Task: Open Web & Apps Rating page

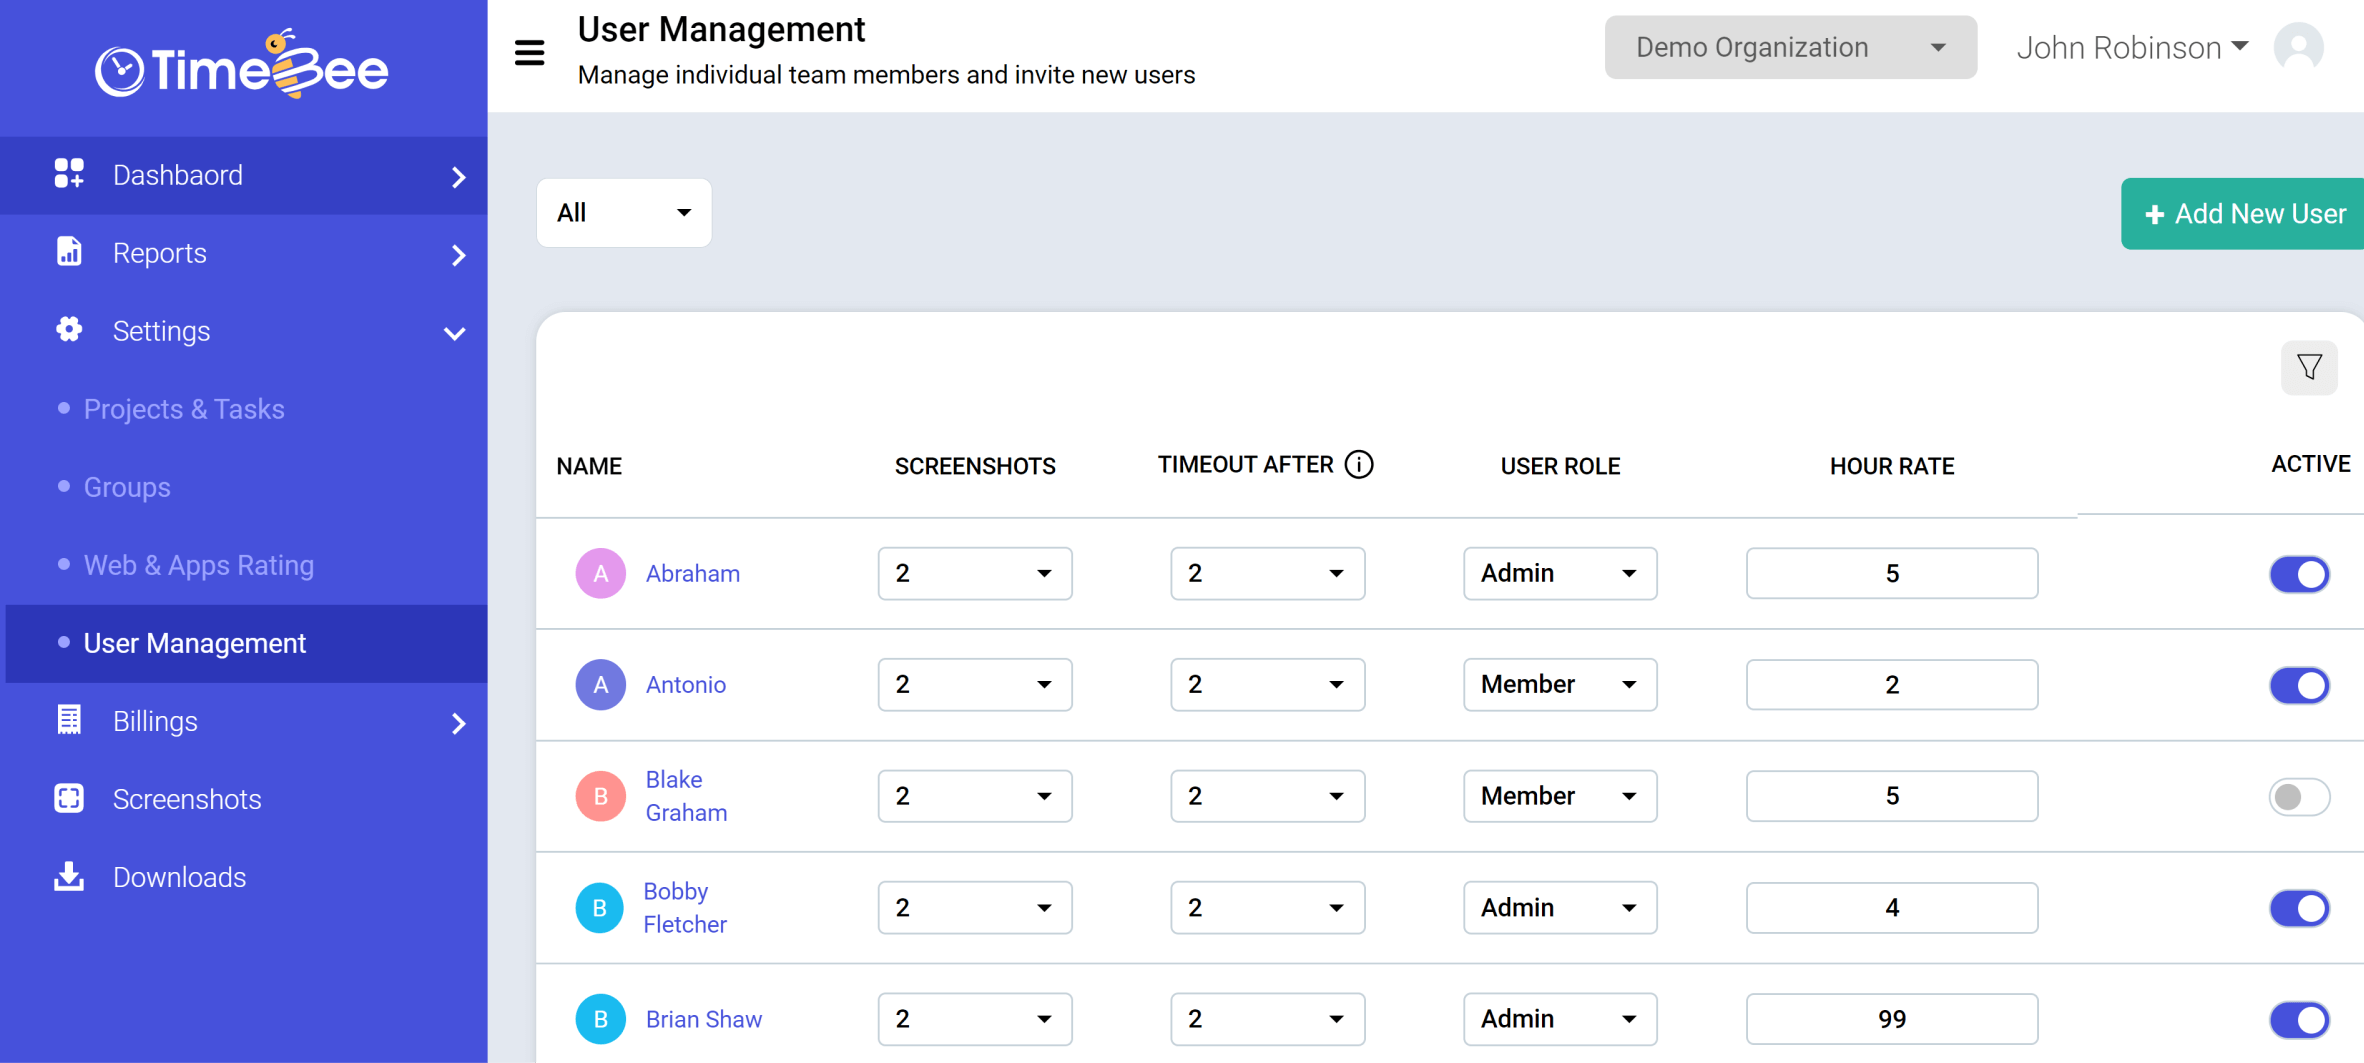Action: click(x=199, y=565)
